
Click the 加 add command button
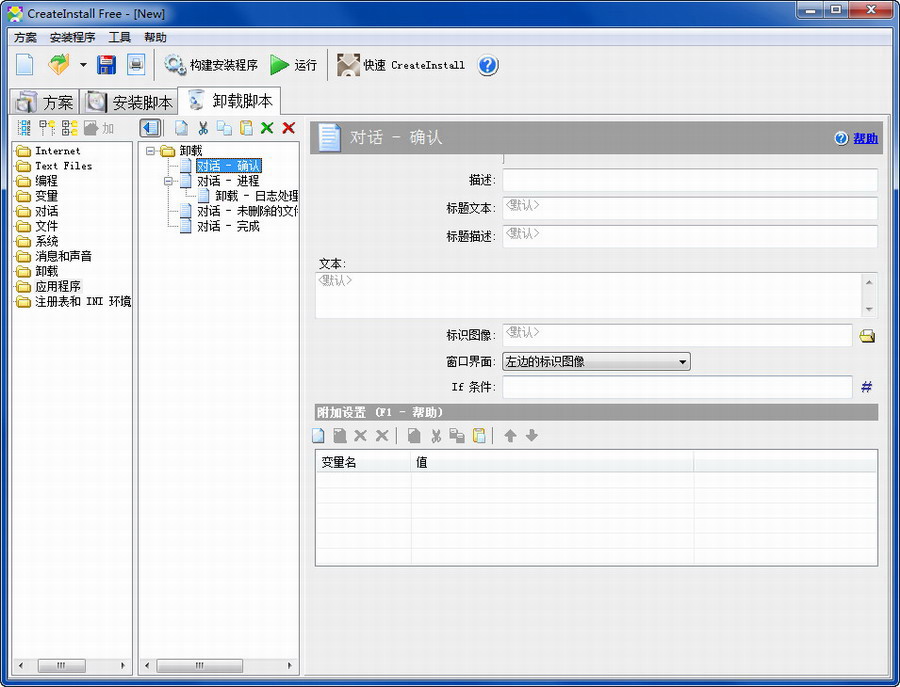pyautogui.click(x=99, y=128)
